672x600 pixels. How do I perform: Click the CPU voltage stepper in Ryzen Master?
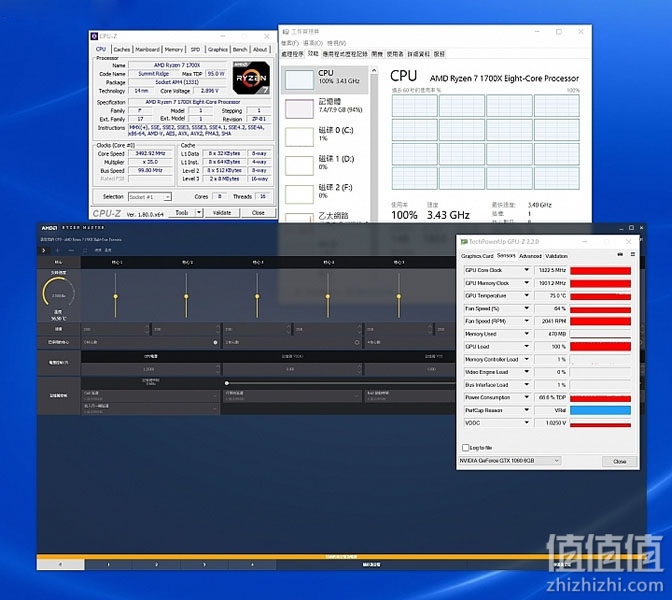[218, 369]
